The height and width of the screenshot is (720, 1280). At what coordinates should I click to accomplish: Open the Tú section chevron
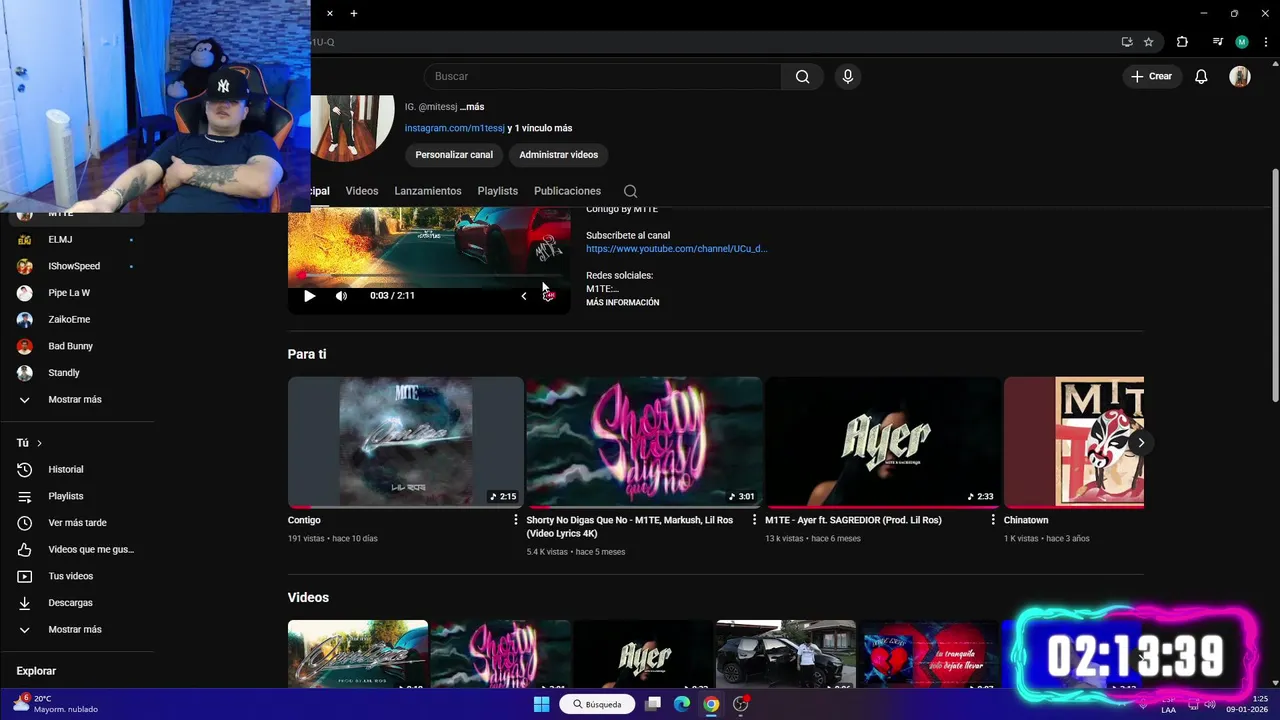[x=39, y=443]
